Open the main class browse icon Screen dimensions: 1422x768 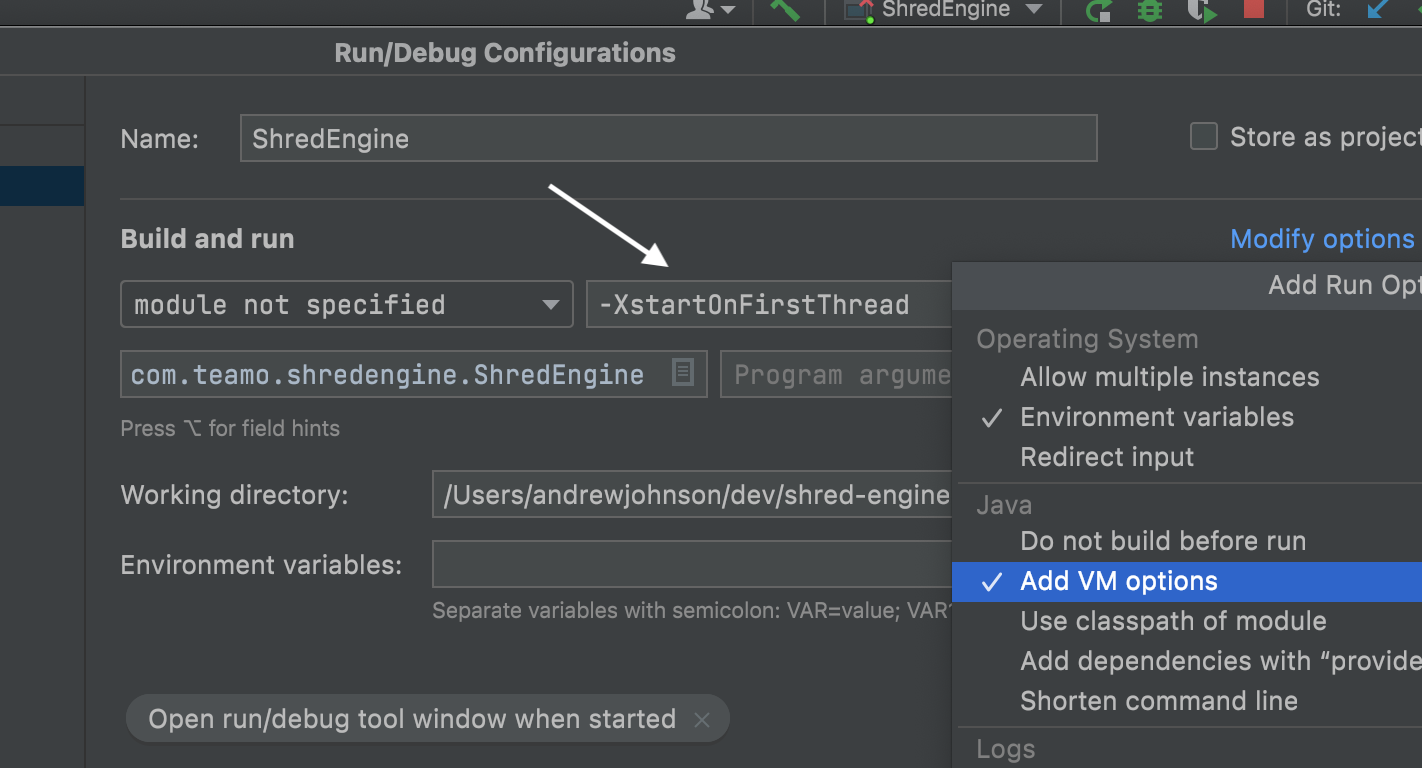point(683,373)
